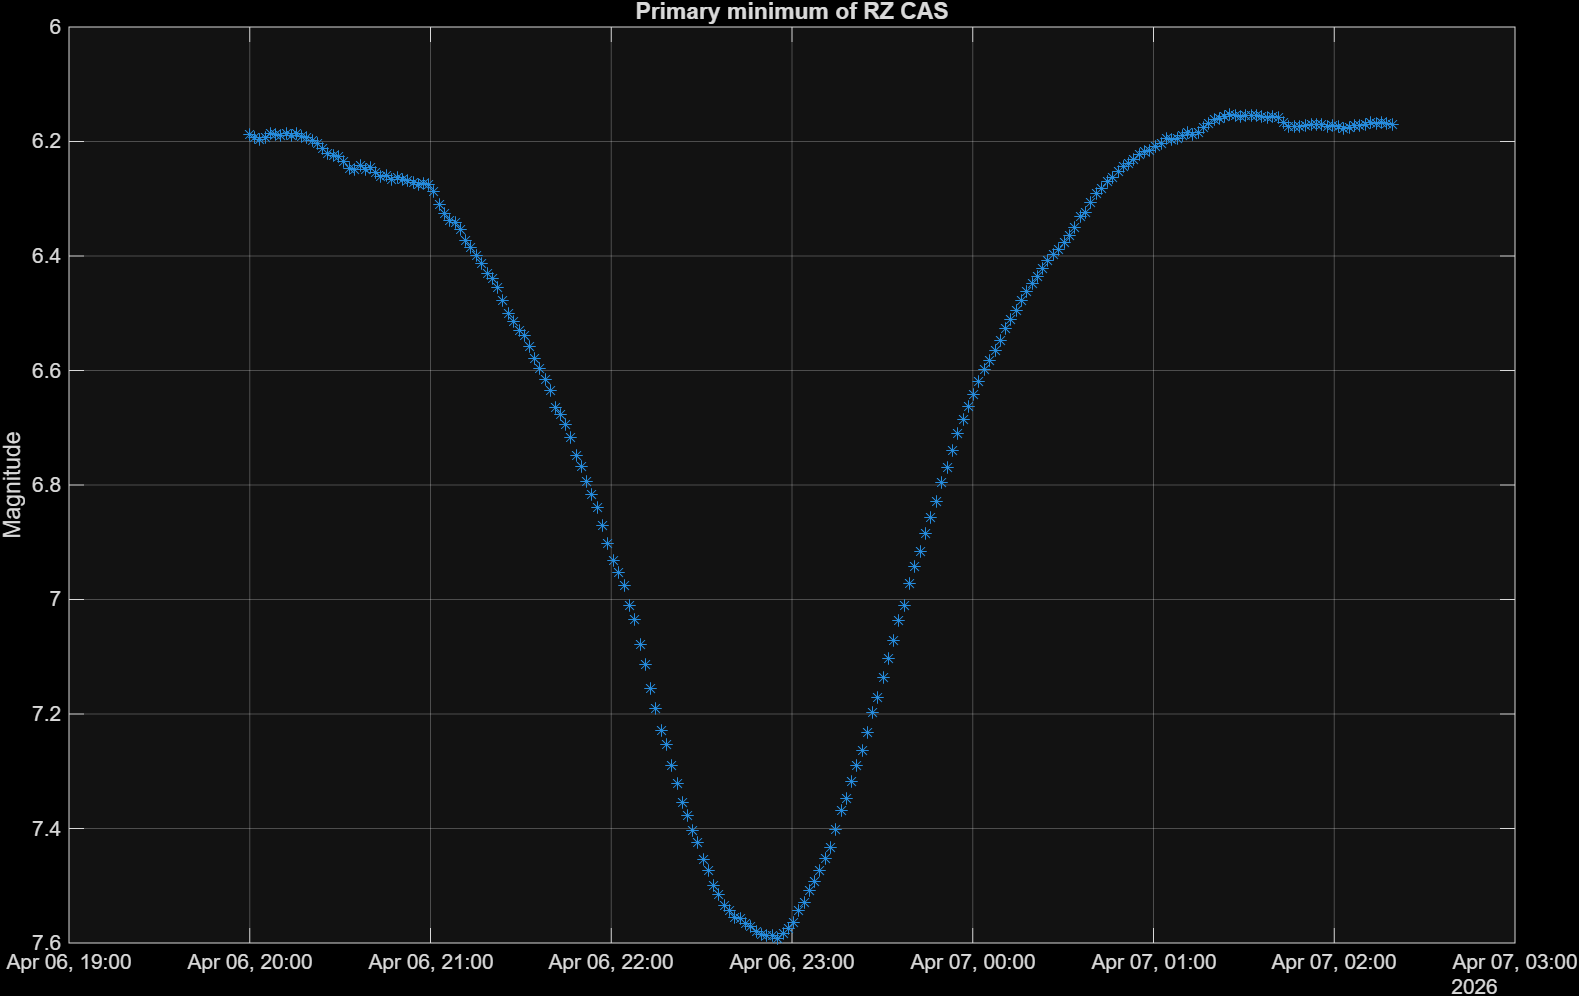Click the y-axis tick label "6.2"
Image resolution: width=1579 pixels, height=996 pixels.
47,142
